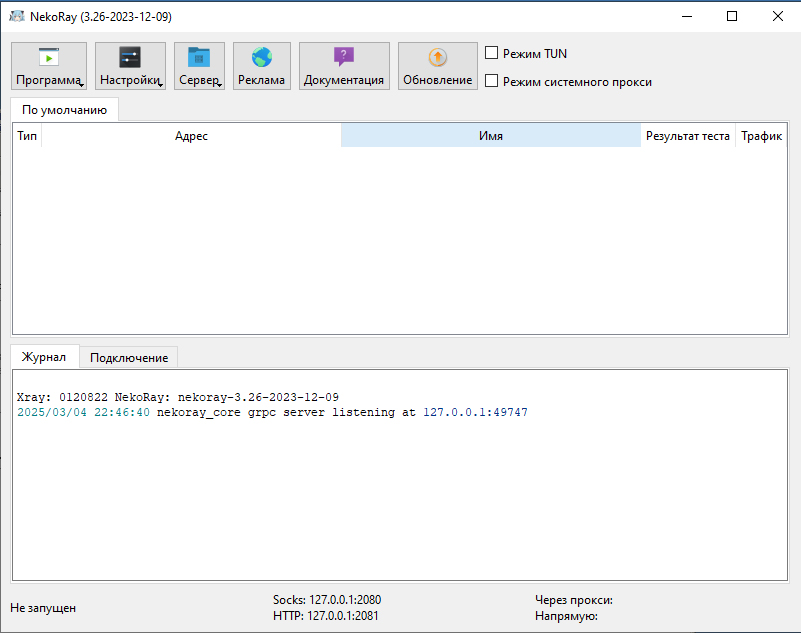Click Обновление orange arrow icon

click(x=438, y=58)
